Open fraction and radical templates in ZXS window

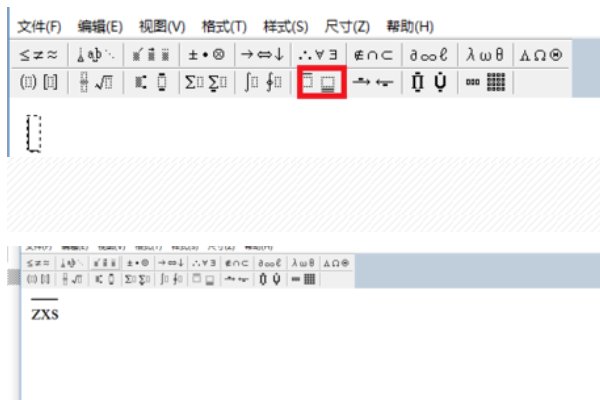[x=72, y=279]
